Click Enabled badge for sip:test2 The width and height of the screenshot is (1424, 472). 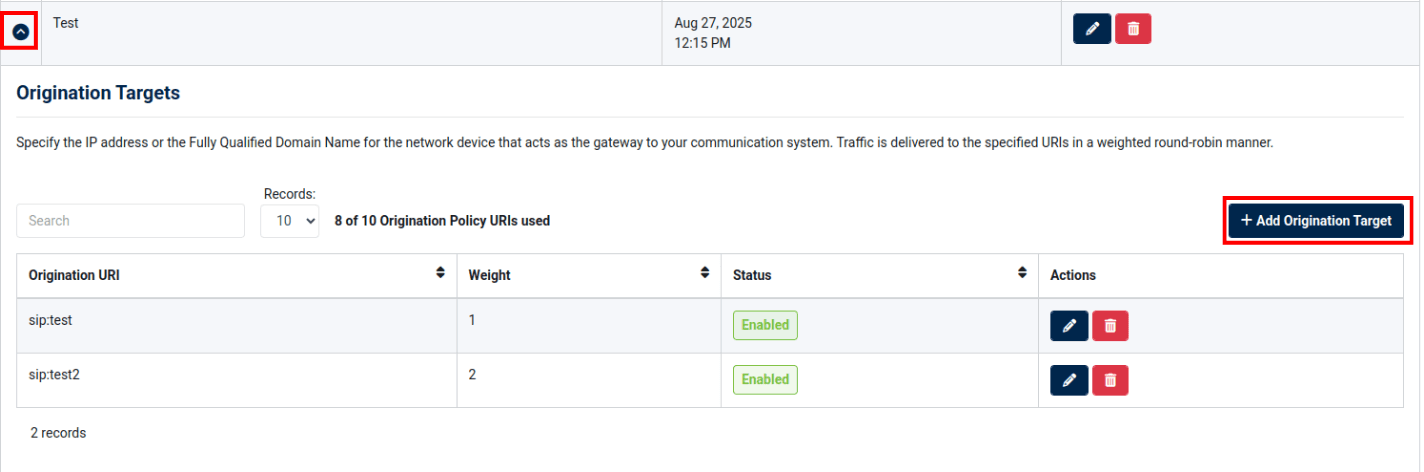pyautogui.click(x=765, y=380)
